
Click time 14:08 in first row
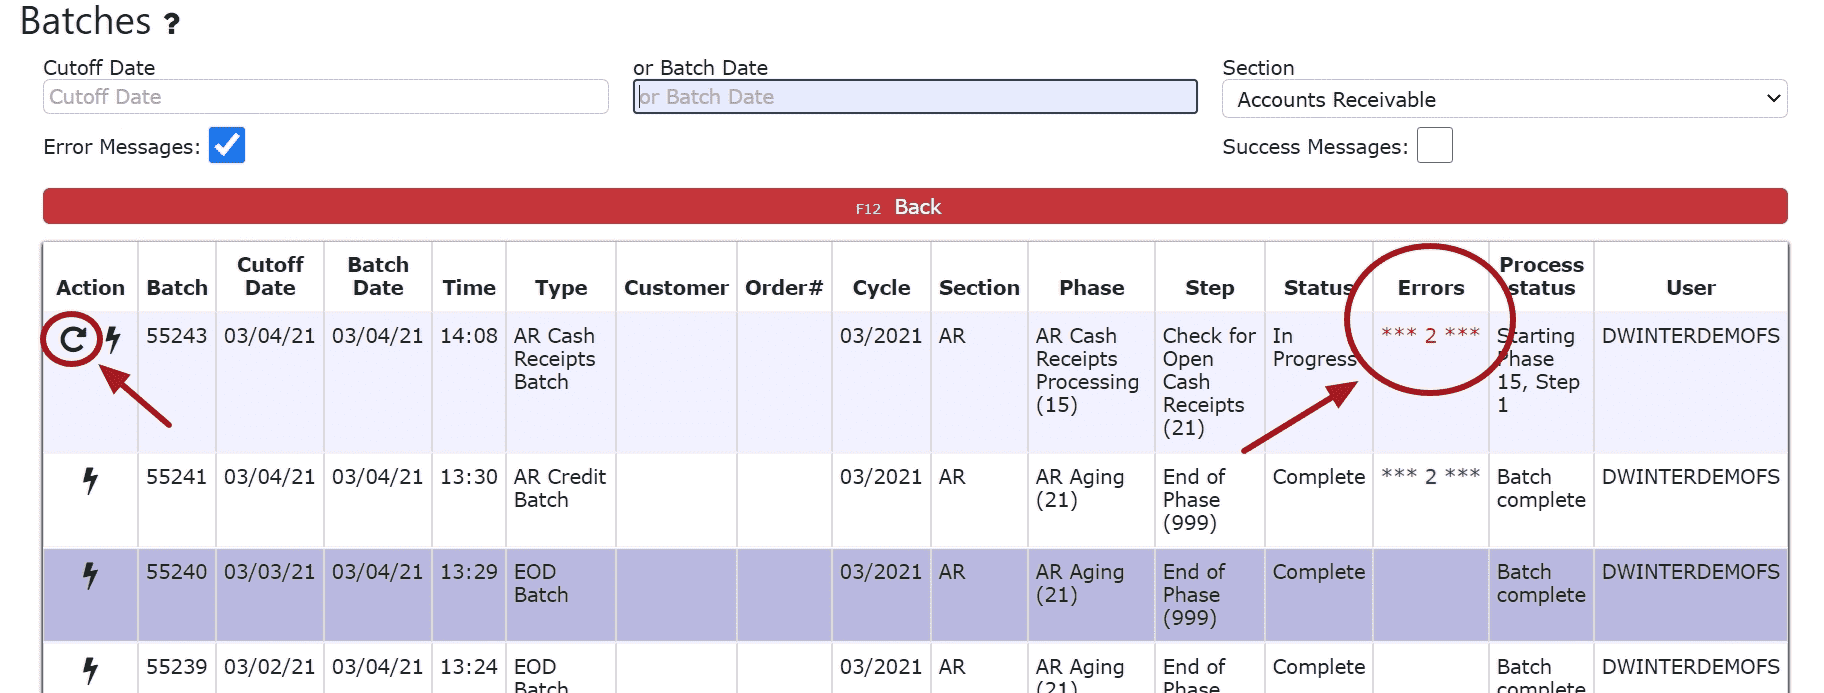coord(469,336)
